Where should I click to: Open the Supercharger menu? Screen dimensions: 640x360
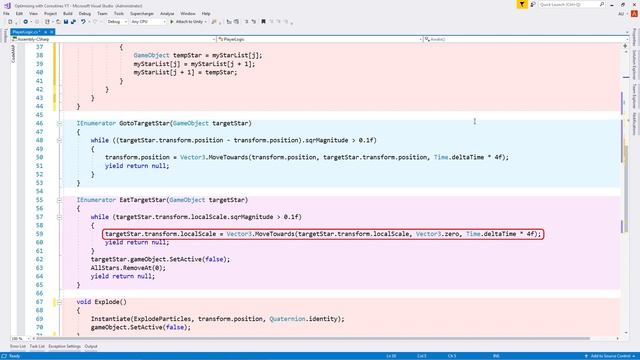142,13
